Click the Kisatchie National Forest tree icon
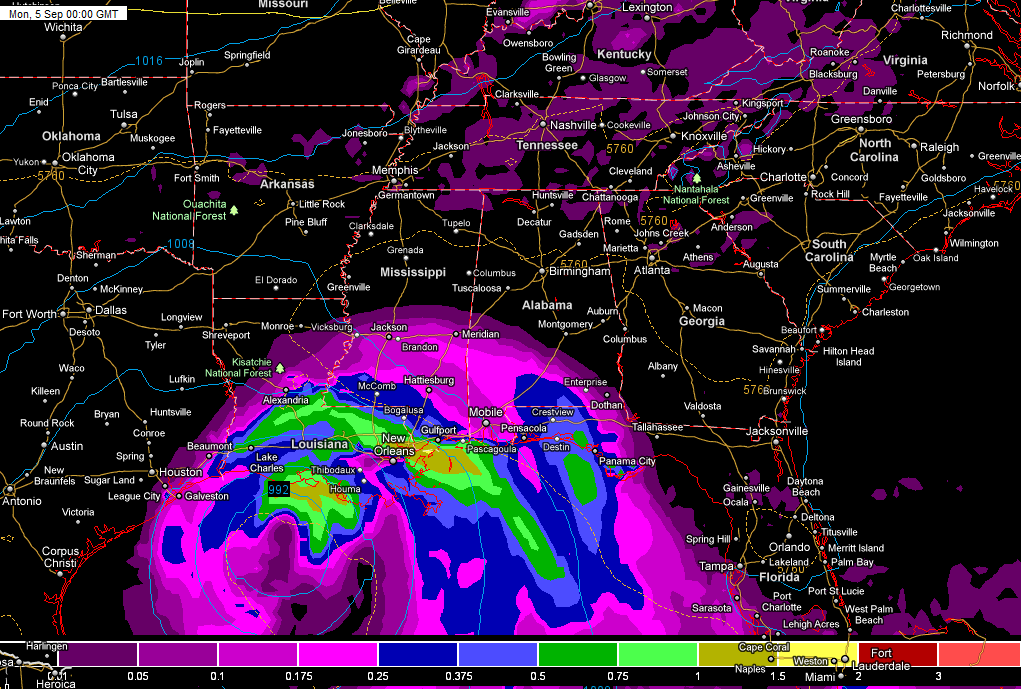 pos(280,368)
